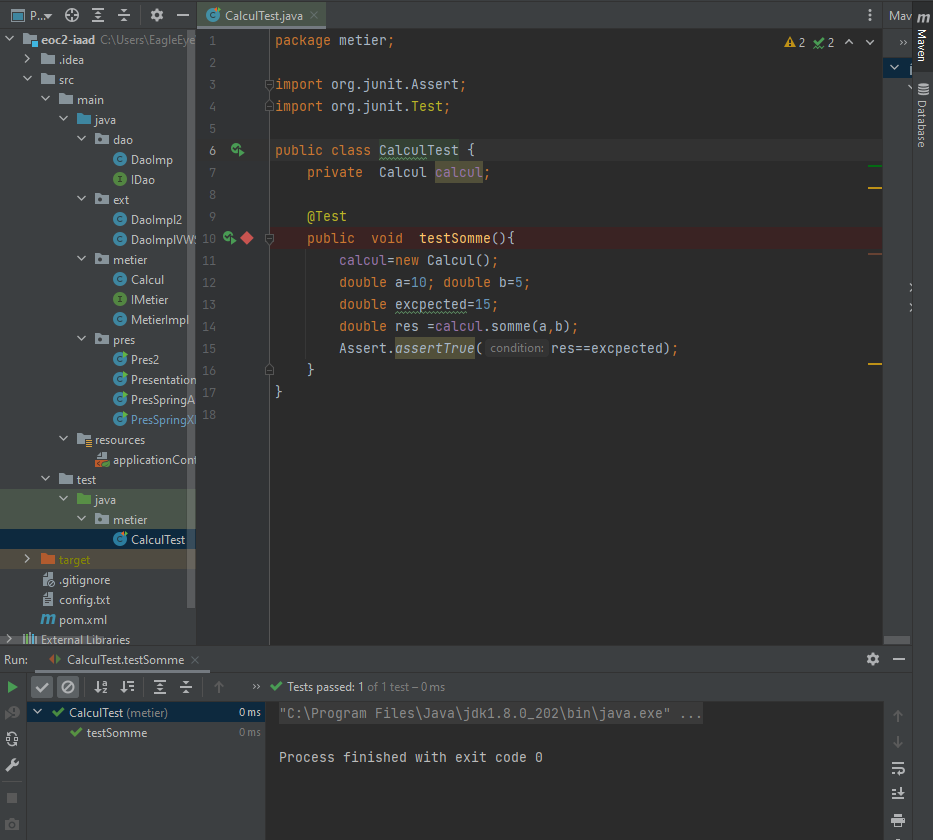The image size is (933, 840).
Task: Toggle show passed tests checkmark filter
Action: (x=42, y=687)
